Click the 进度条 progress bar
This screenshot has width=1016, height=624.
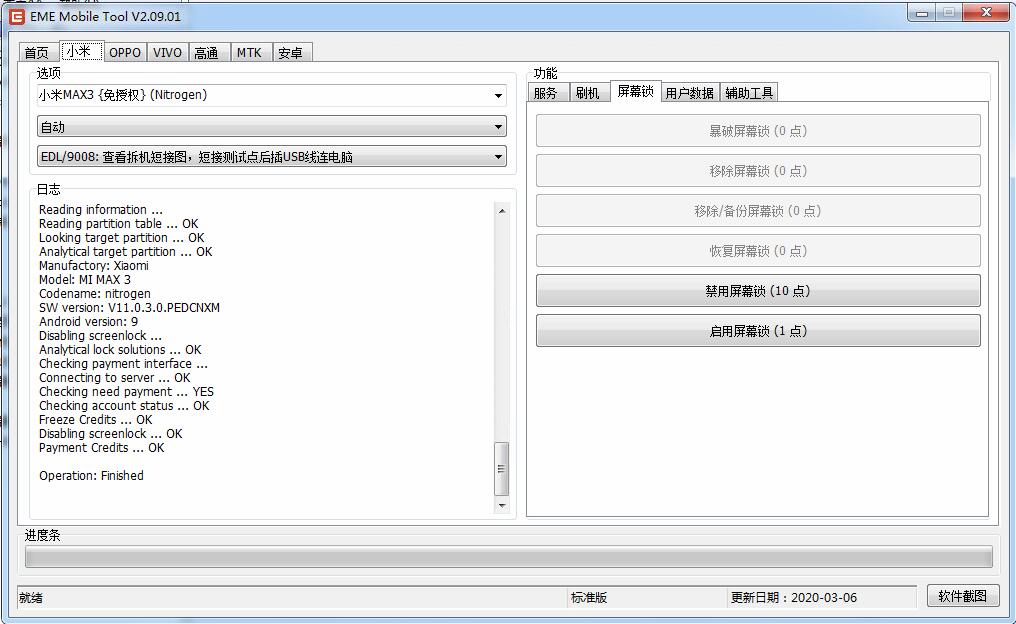point(509,557)
